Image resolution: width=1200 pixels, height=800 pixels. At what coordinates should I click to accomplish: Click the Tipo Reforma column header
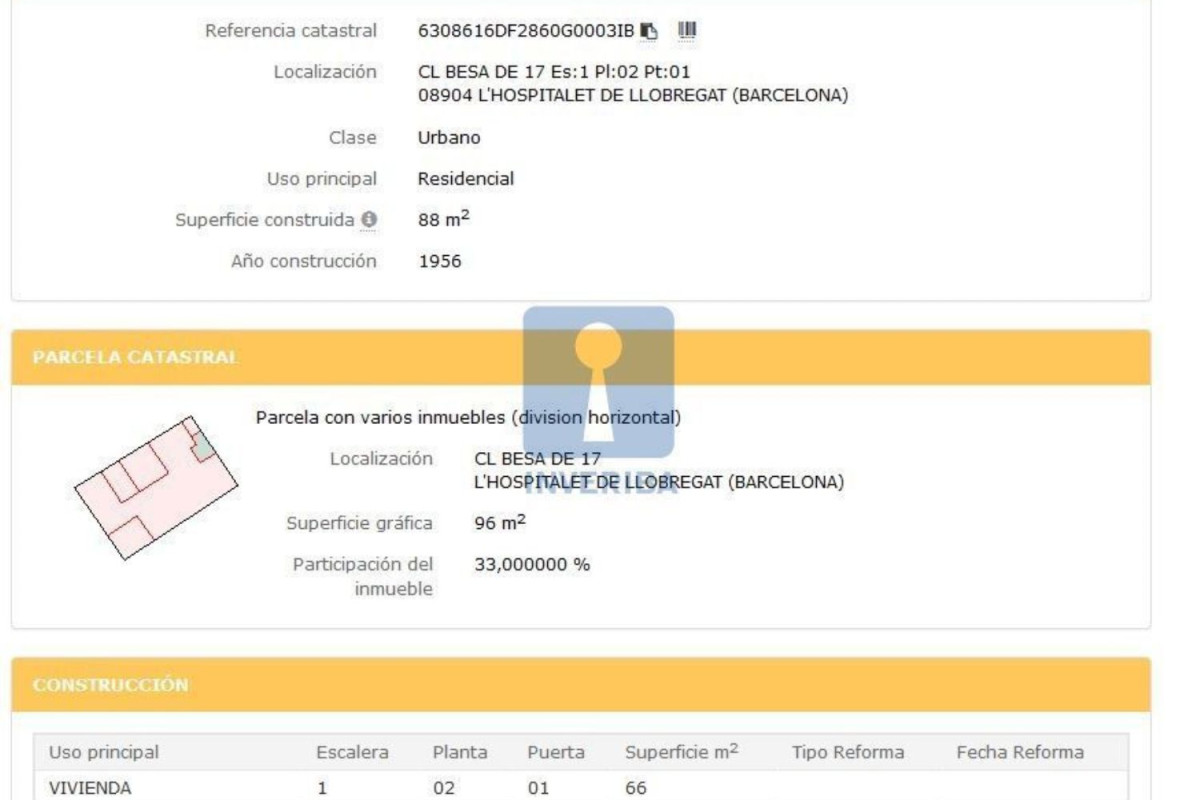coord(848,752)
